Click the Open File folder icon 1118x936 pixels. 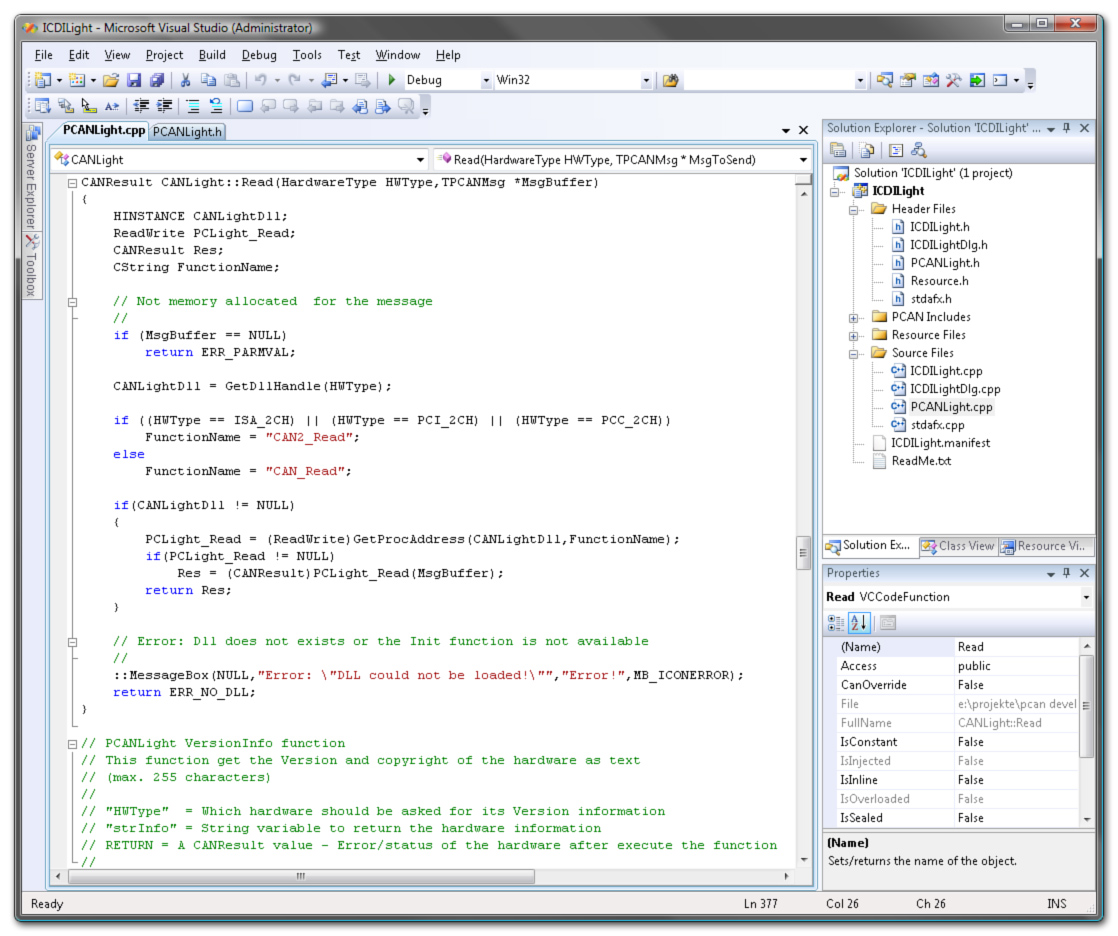[111, 81]
